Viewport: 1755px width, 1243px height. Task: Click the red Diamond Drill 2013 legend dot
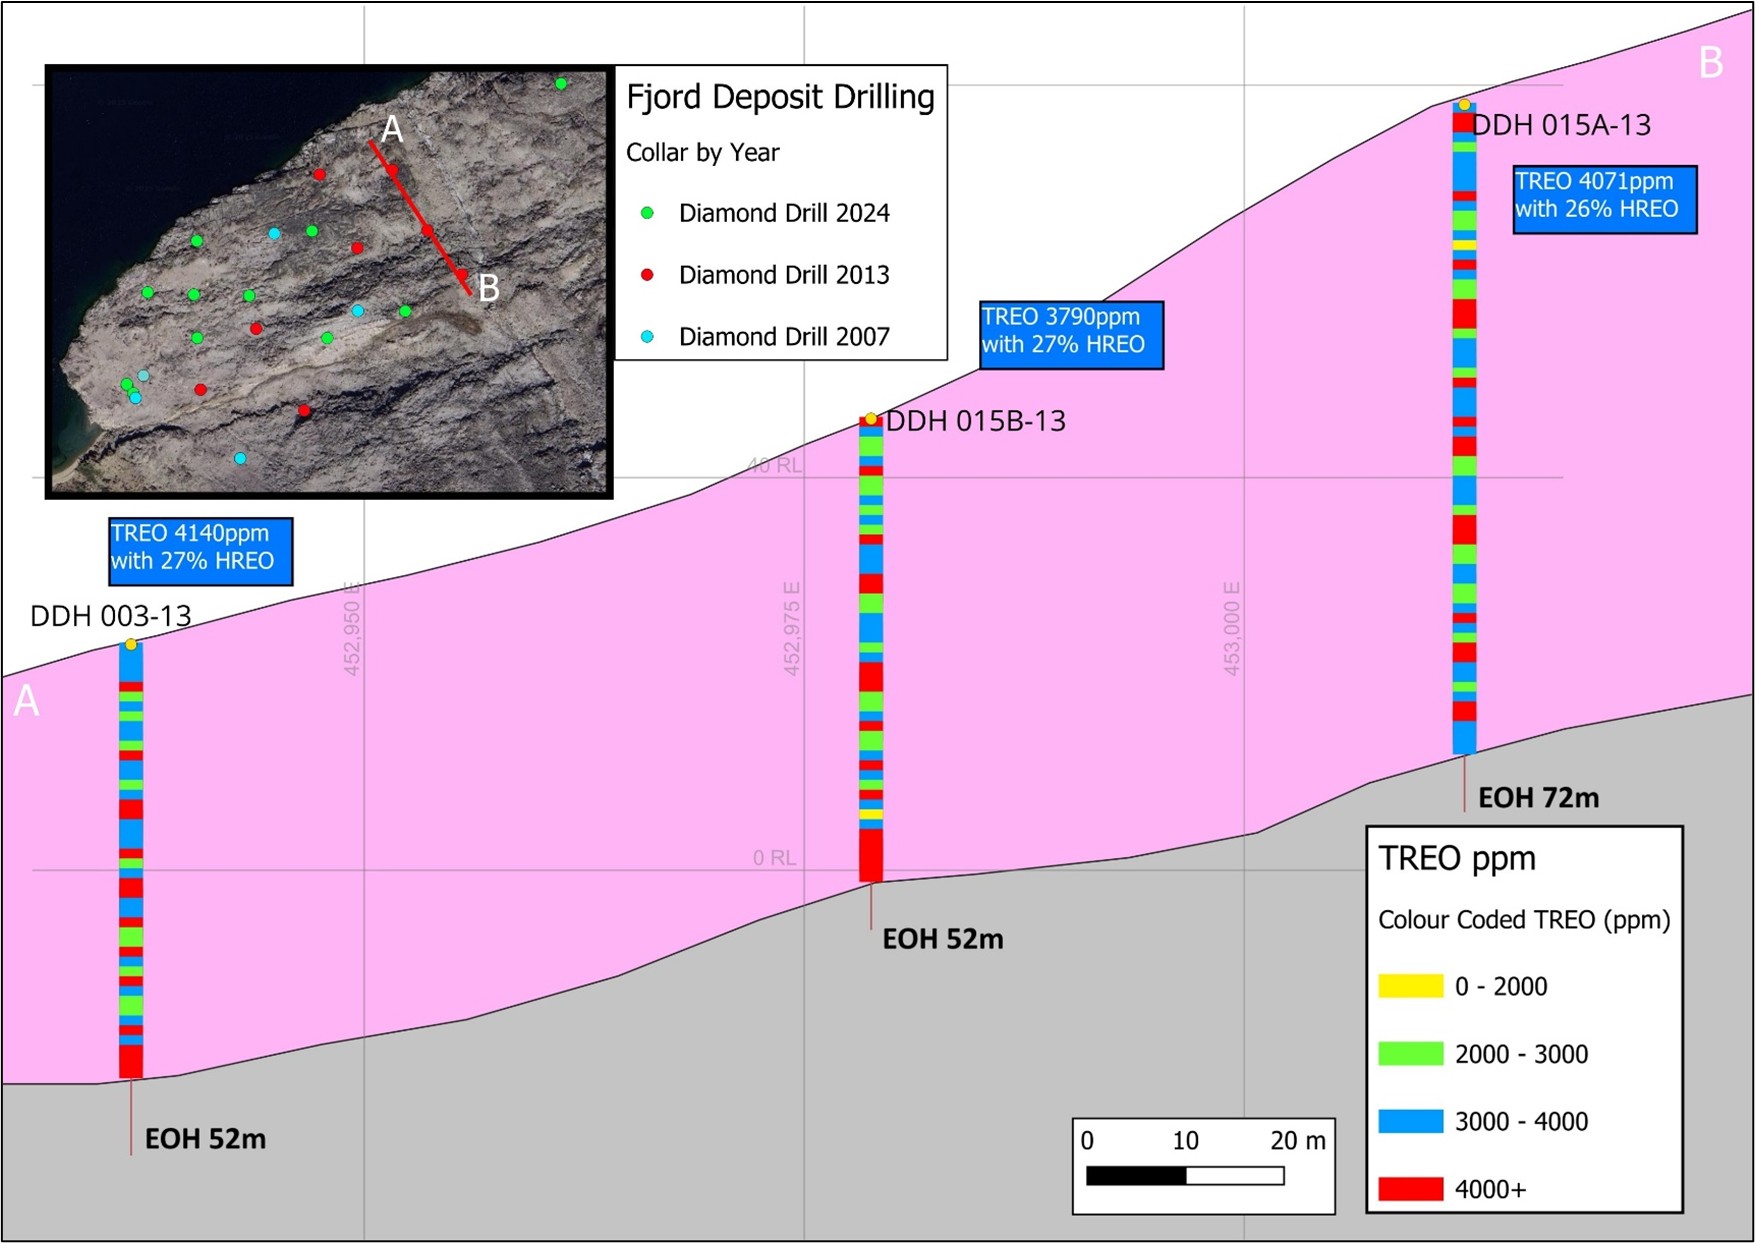tap(647, 275)
